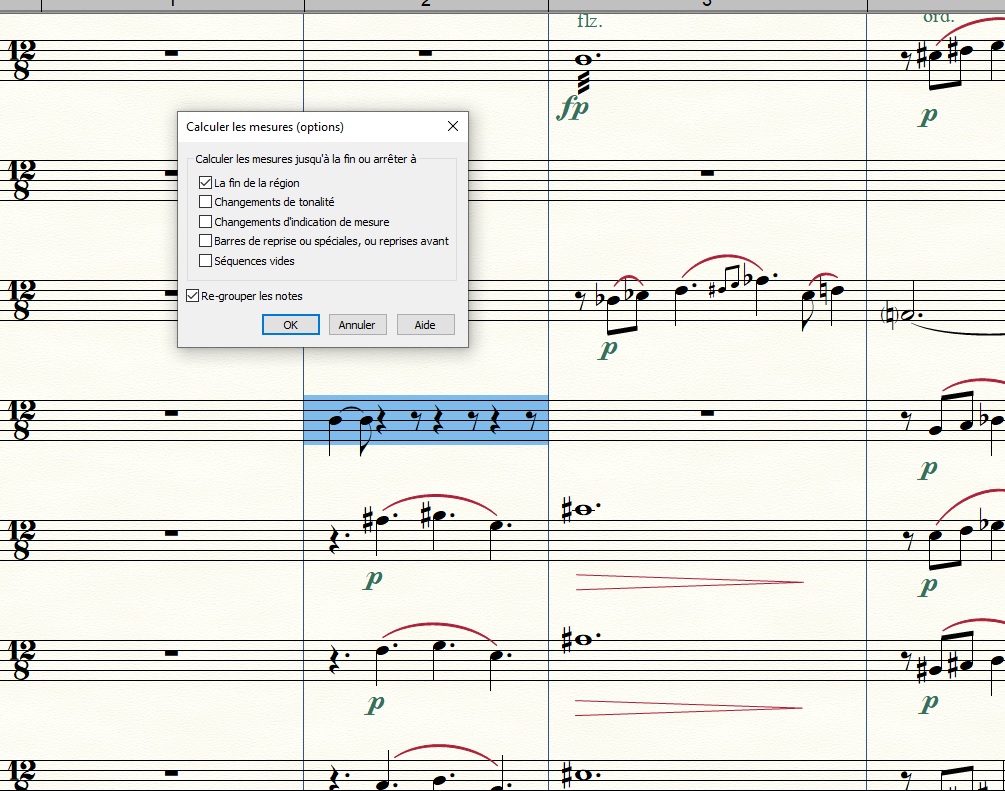The height and width of the screenshot is (791, 1005).
Task: Click the whole rest in top staff measure 2
Action: (425, 52)
